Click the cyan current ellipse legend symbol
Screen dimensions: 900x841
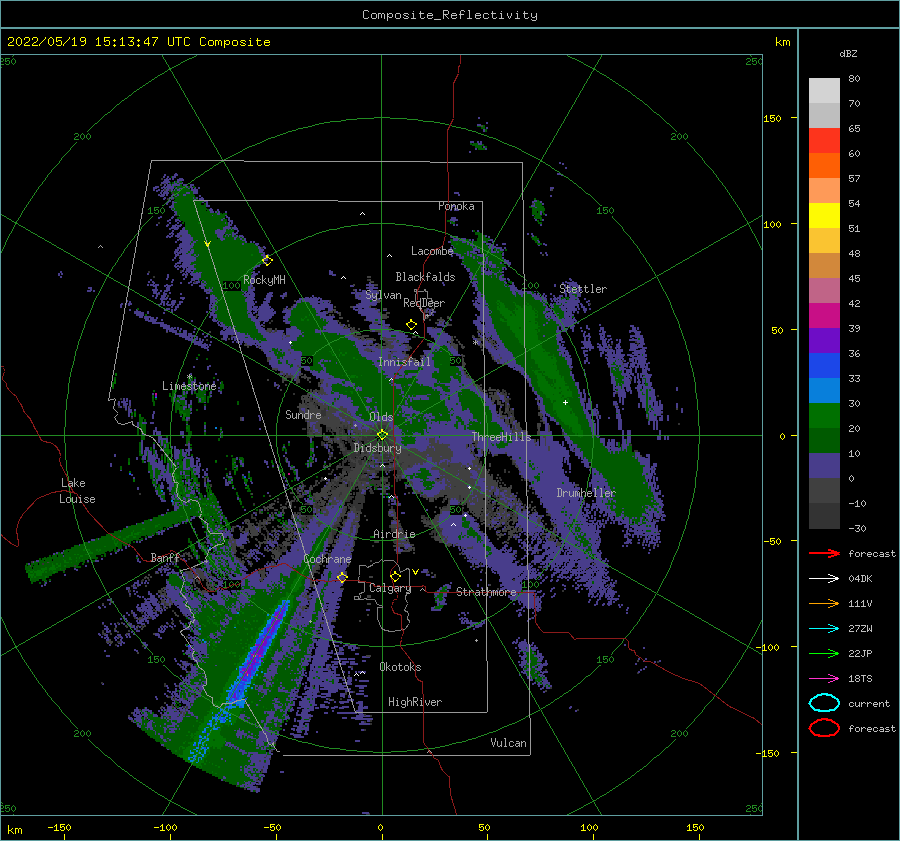(x=824, y=703)
